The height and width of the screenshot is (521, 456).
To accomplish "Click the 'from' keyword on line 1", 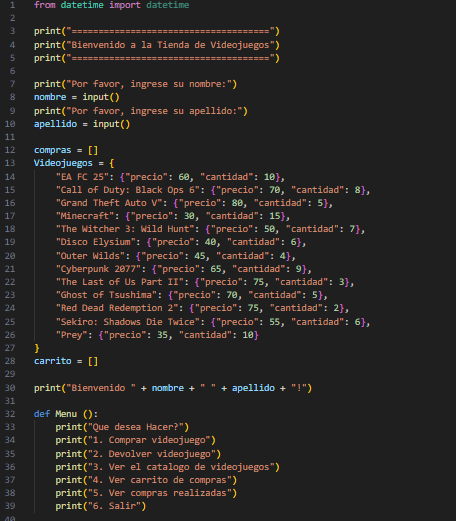I will tap(45, 5).
